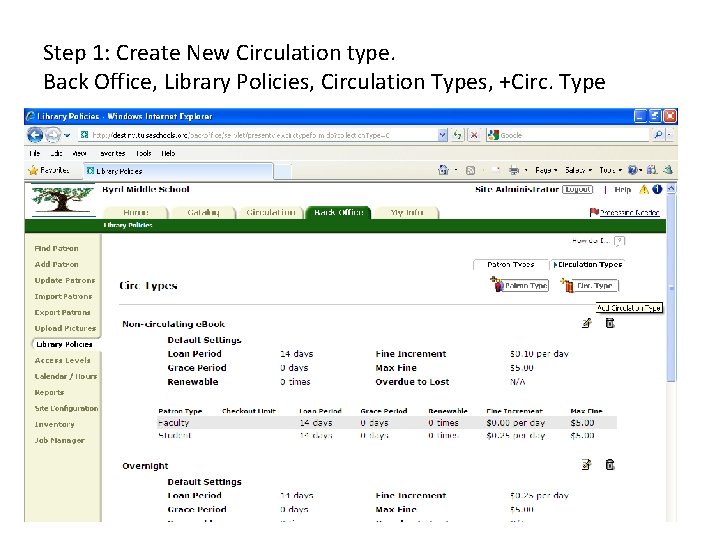This screenshot has height=540, width=720.
Task: Click the add Patron Type button
Action: (x=519, y=285)
